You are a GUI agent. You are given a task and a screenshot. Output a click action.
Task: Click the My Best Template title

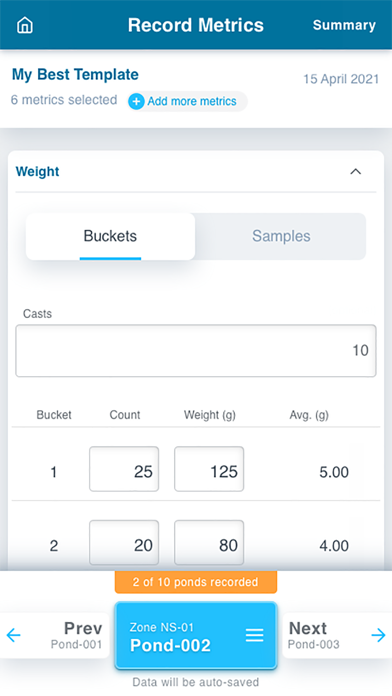click(x=75, y=74)
